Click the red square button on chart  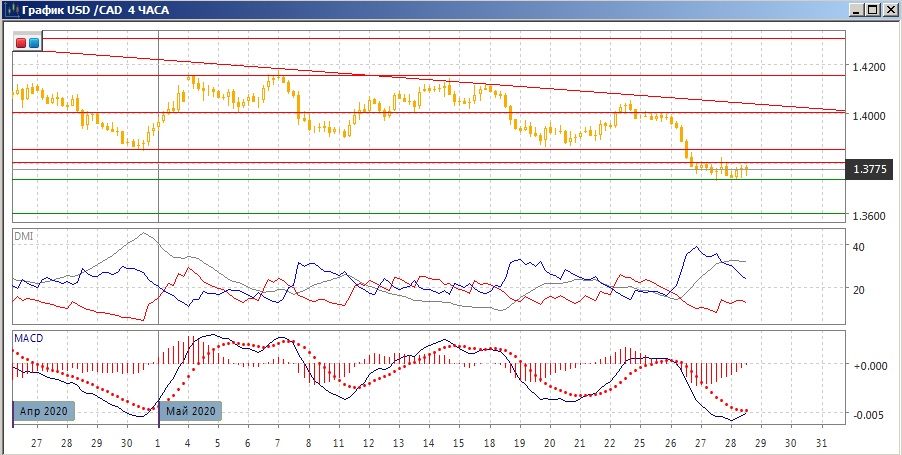[21, 43]
